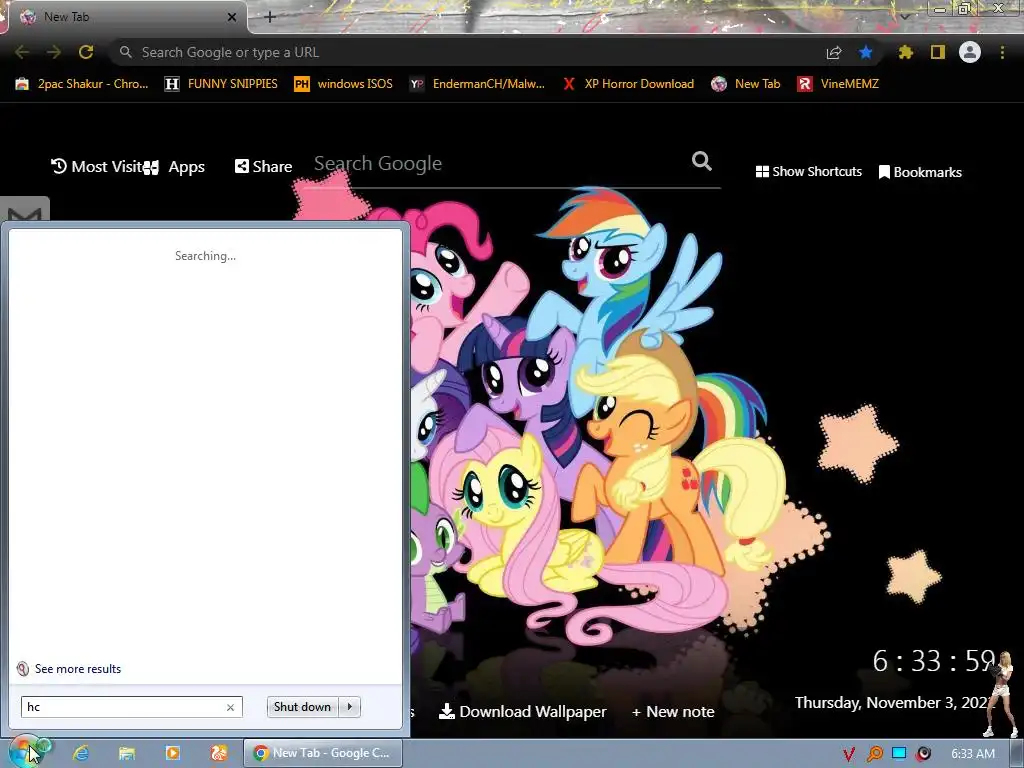Click the orange magnifier tray icon
Viewport: 1024px width, 768px height.
click(874, 754)
